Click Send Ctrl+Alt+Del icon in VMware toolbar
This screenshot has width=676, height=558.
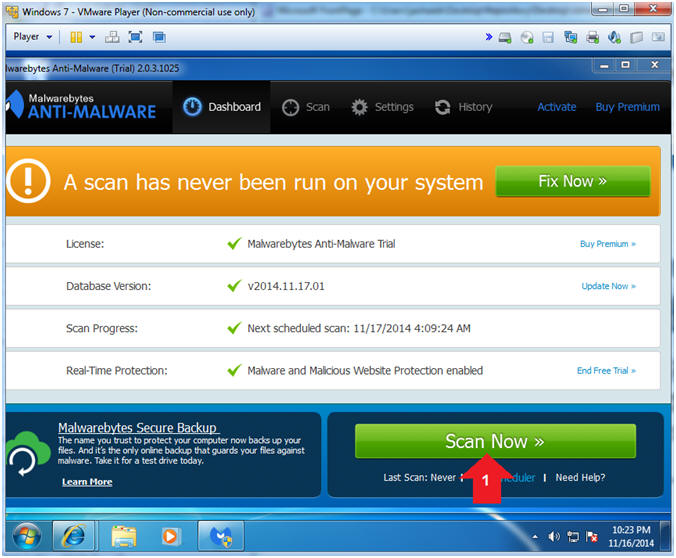coord(112,38)
